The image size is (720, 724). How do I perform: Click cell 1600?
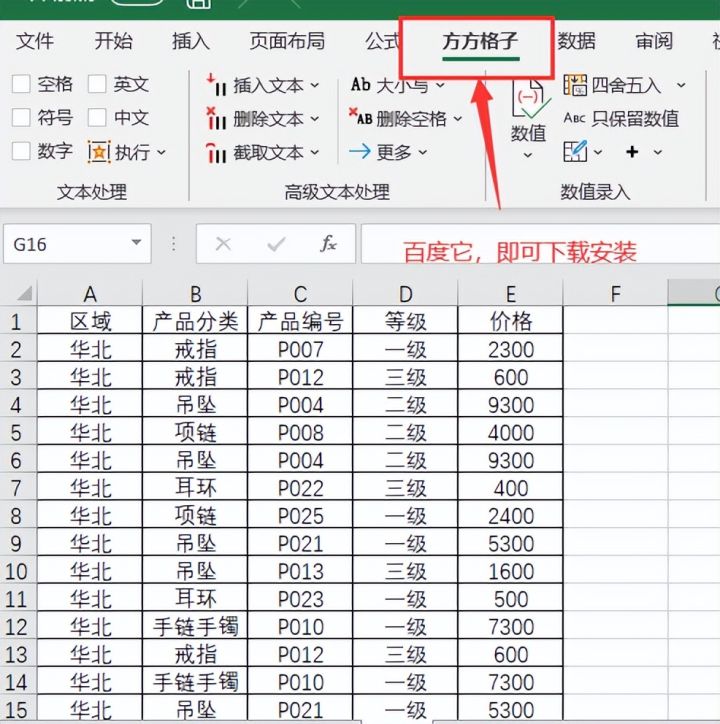[510, 572]
